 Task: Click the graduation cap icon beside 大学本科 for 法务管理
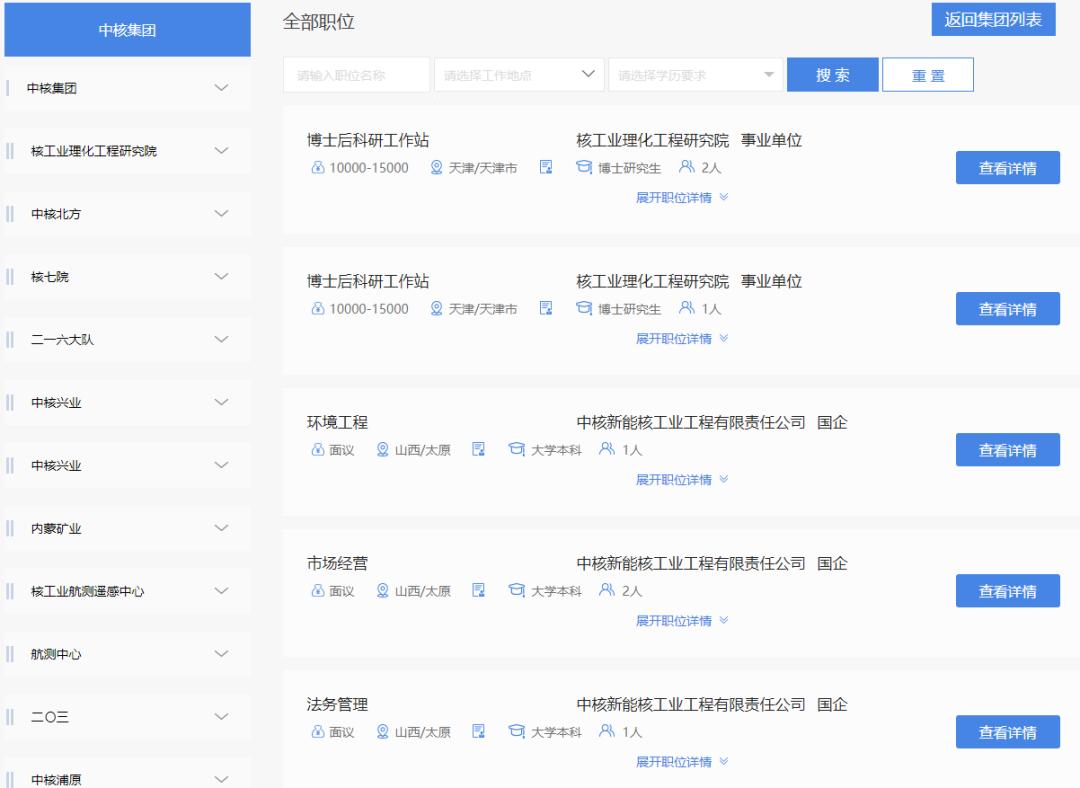tap(516, 731)
